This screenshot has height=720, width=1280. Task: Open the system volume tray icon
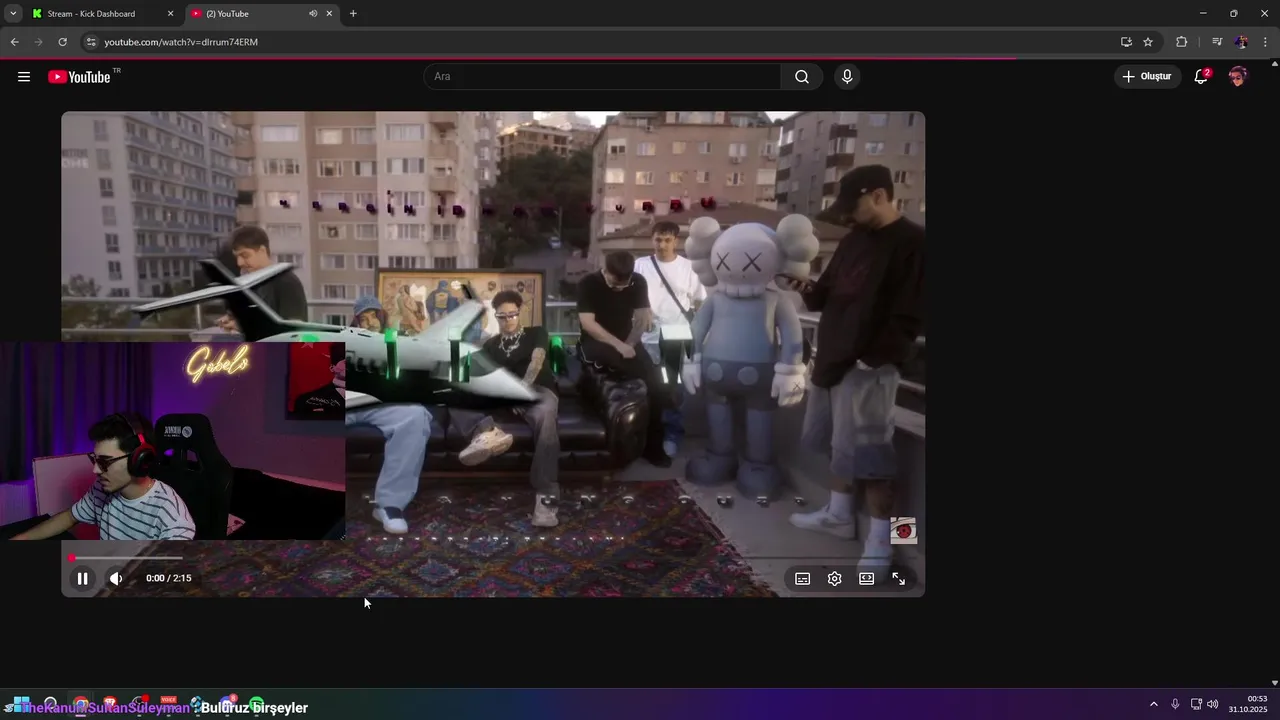1213,704
